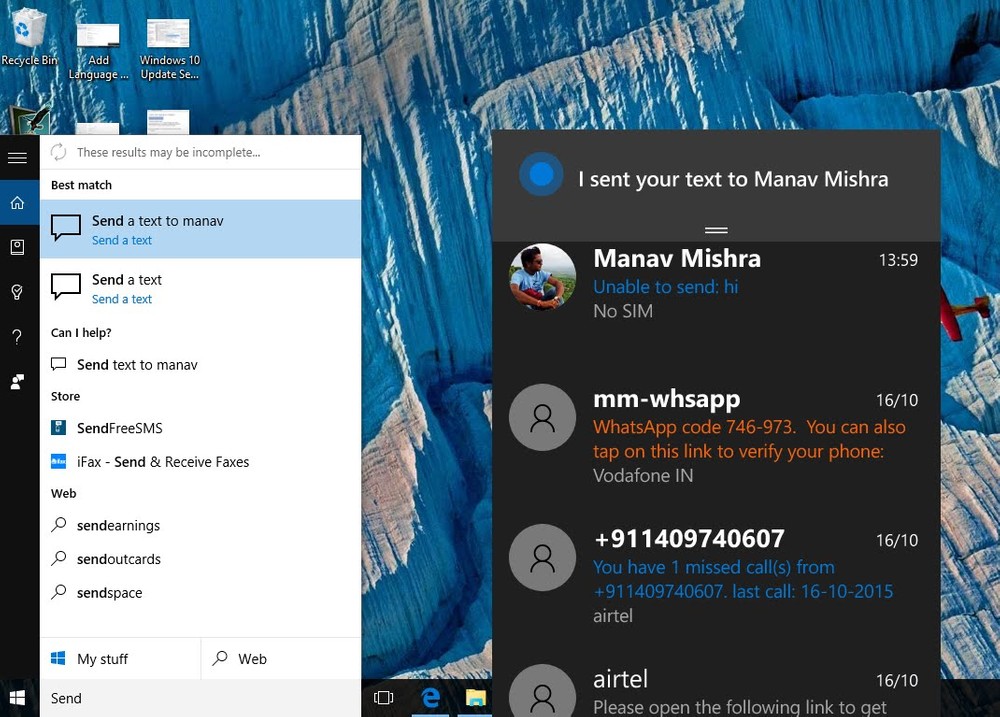Viewport: 1000px width, 717px height.
Task: Click the Help question mark icon
Action: coord(17,337)
